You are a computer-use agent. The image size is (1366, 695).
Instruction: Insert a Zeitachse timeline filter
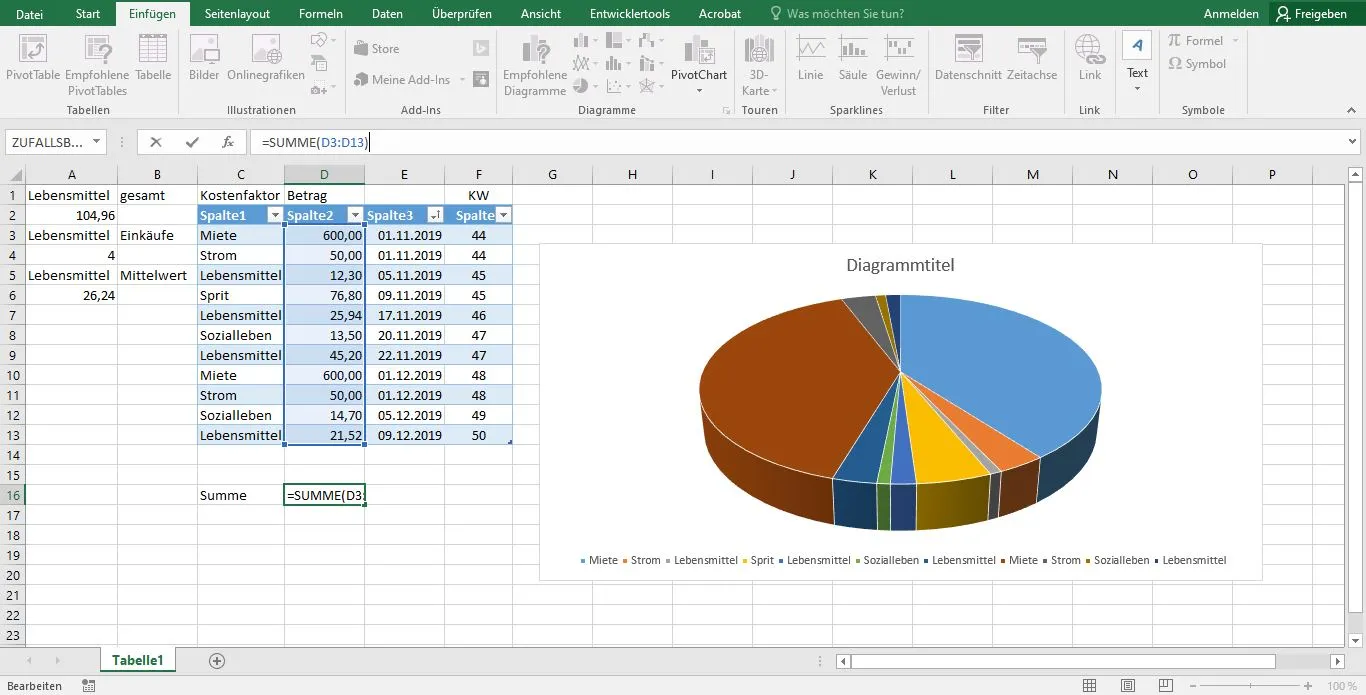(1031, 60)
